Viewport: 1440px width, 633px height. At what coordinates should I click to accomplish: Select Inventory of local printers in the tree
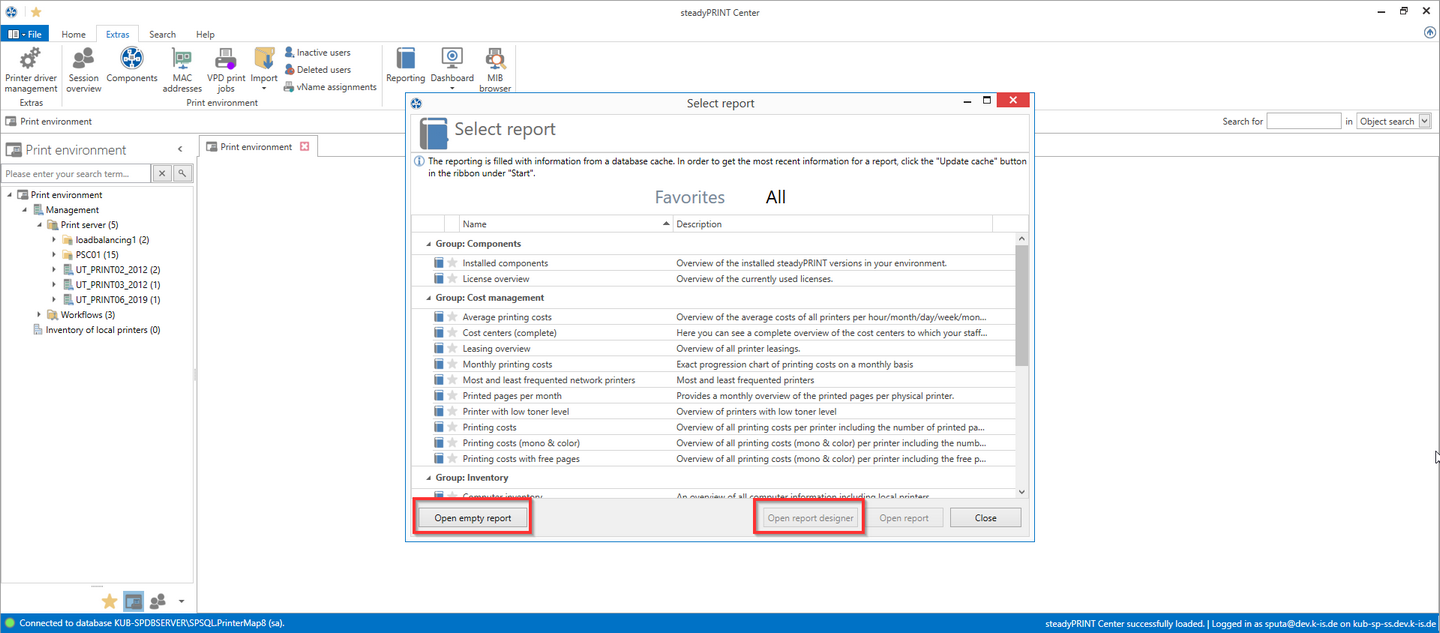[x=97, y=330]
